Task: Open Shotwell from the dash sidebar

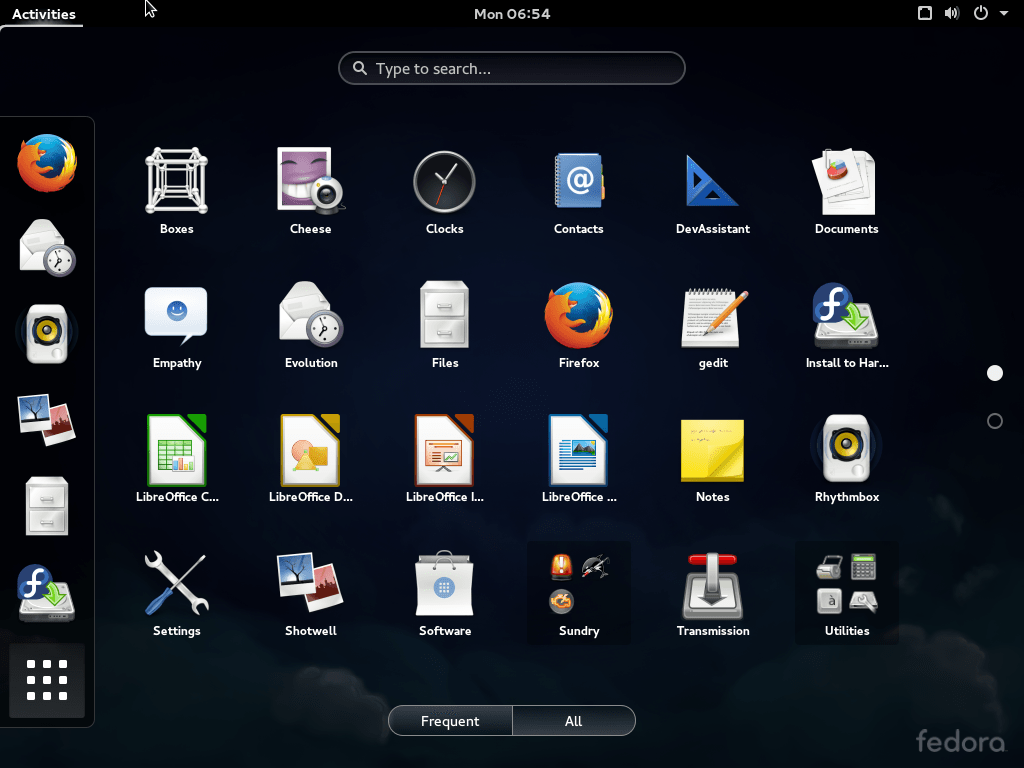Action: click(47, 419)
